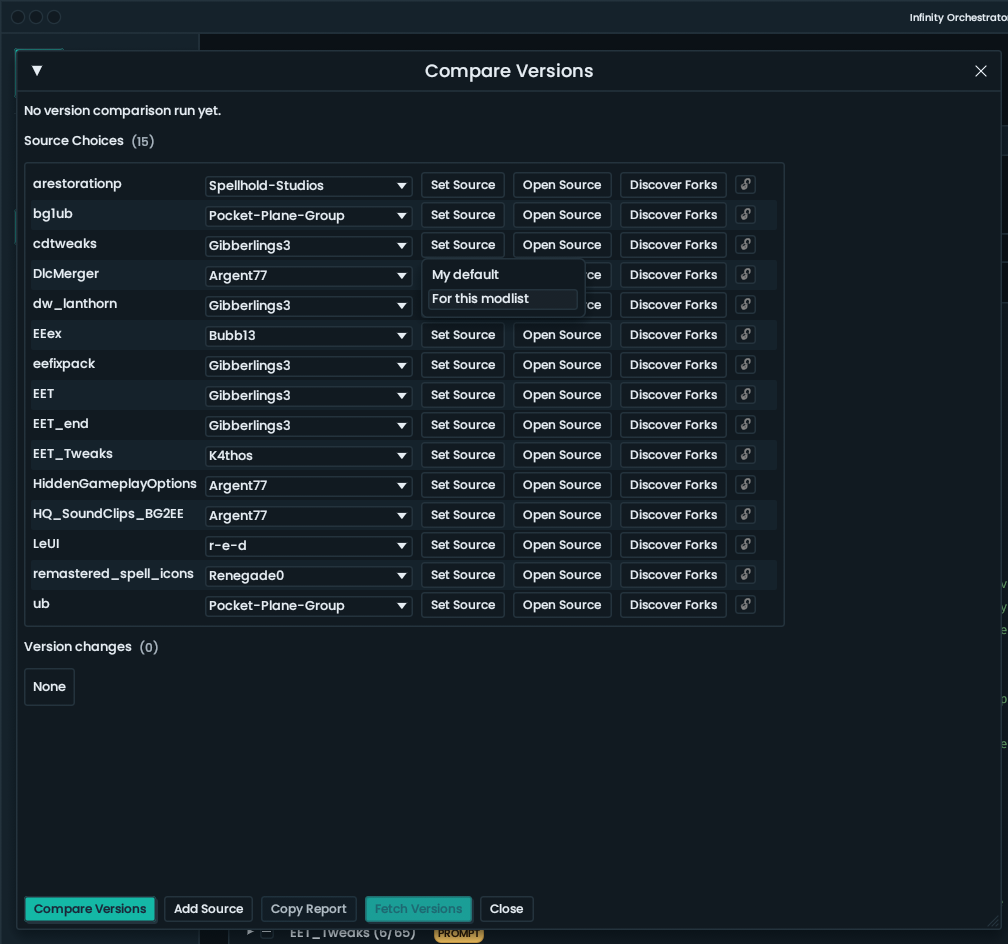The height and width of the screenshot is (944, 1008).
Task: Open source dropdown for bg1ub
Action: point(309,215)
